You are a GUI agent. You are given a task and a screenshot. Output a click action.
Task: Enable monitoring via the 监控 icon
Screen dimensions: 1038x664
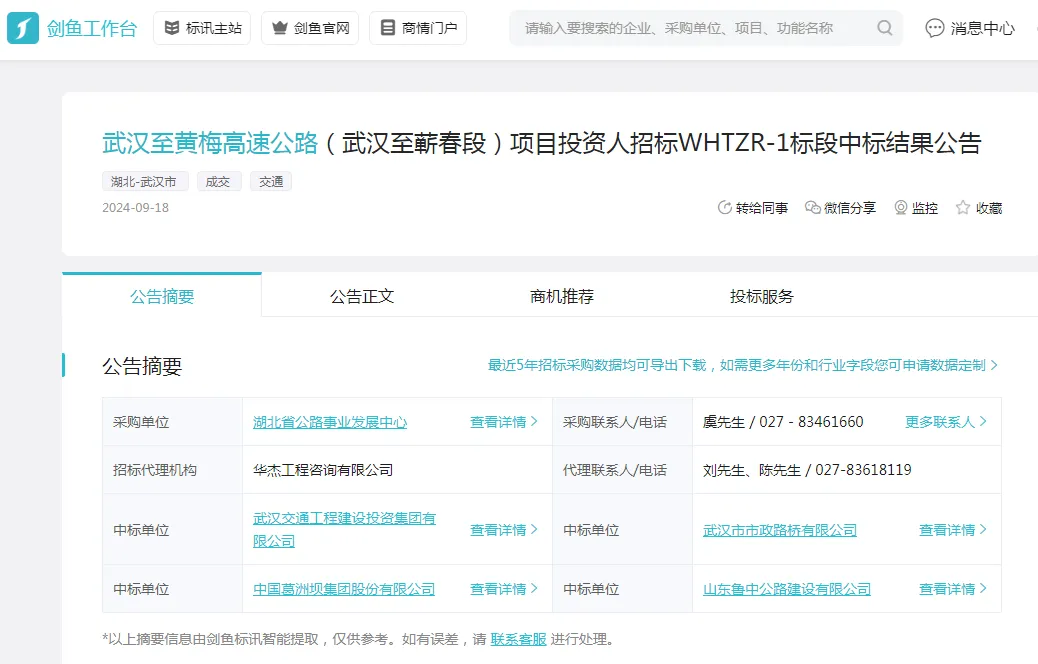(915, 208)
